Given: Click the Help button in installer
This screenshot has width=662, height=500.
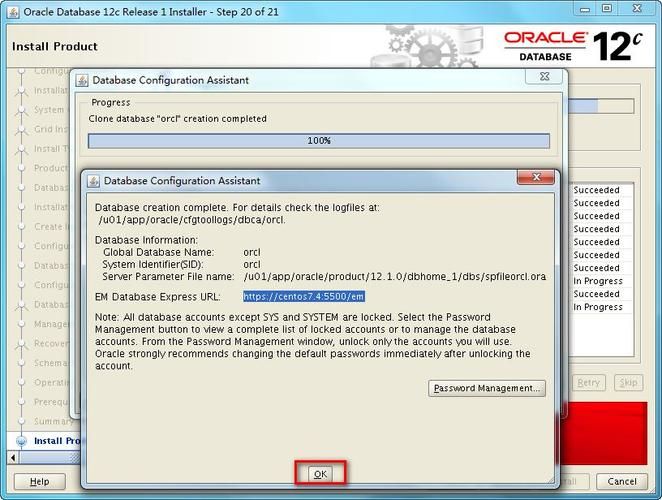Looking at the screenshot, I should 40,481.
